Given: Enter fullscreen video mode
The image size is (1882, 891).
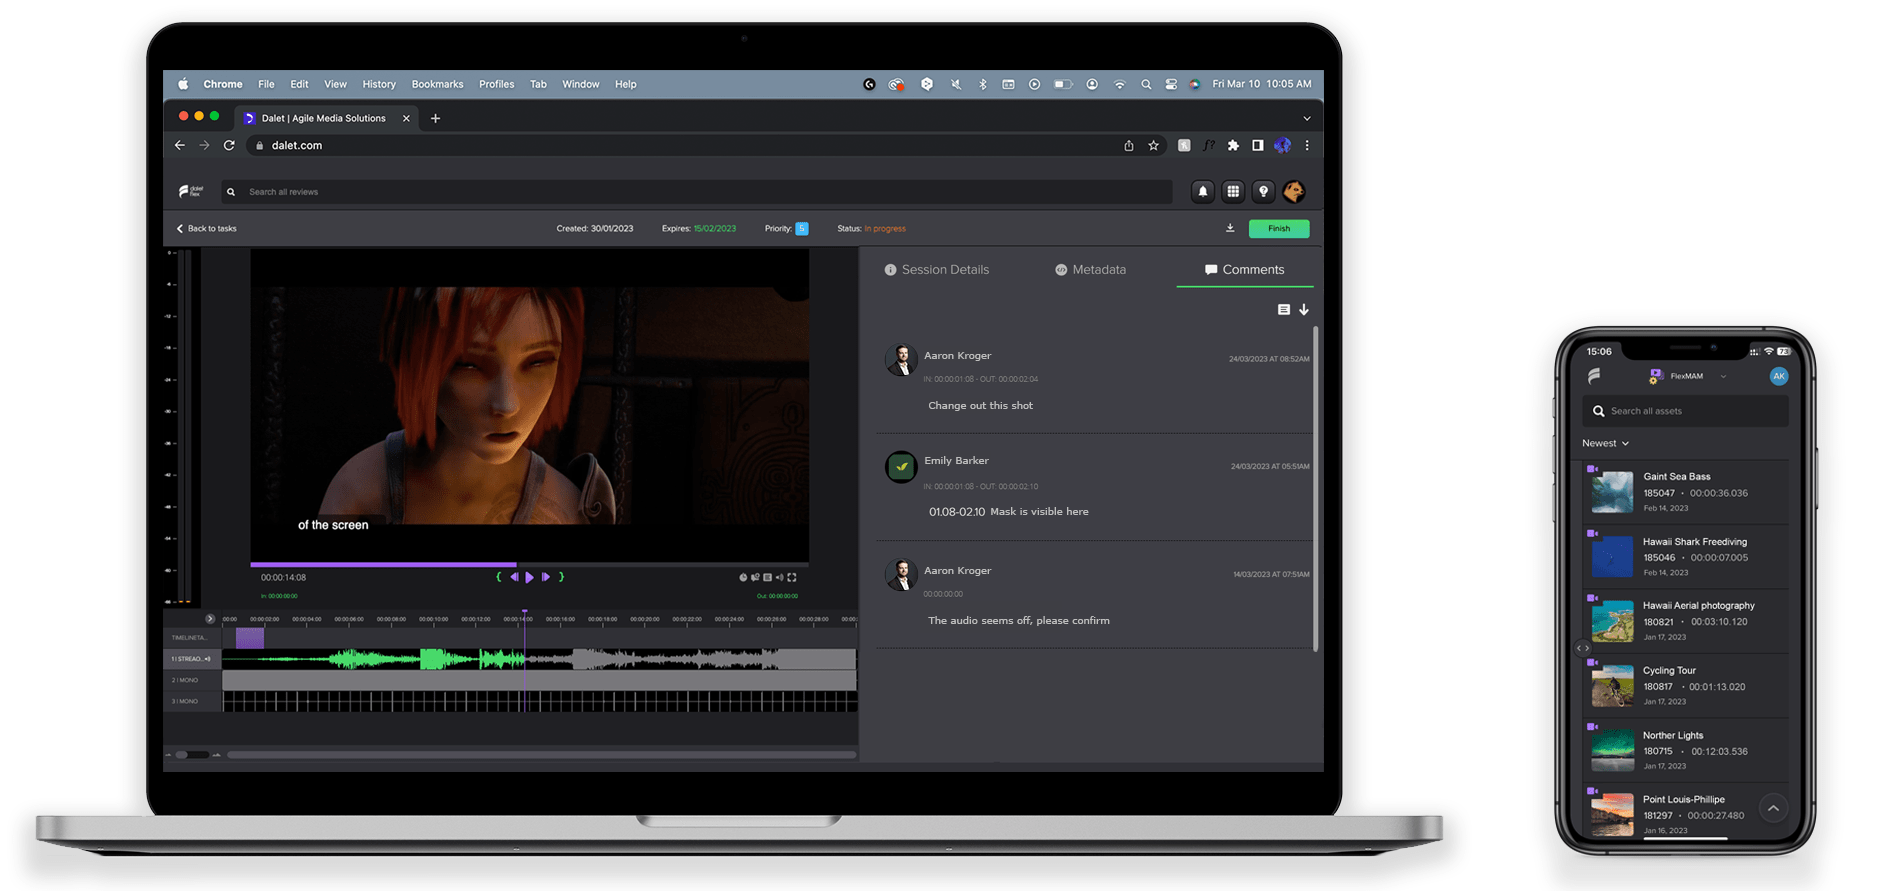Looking at the screenshot, I should pos(792,577).
